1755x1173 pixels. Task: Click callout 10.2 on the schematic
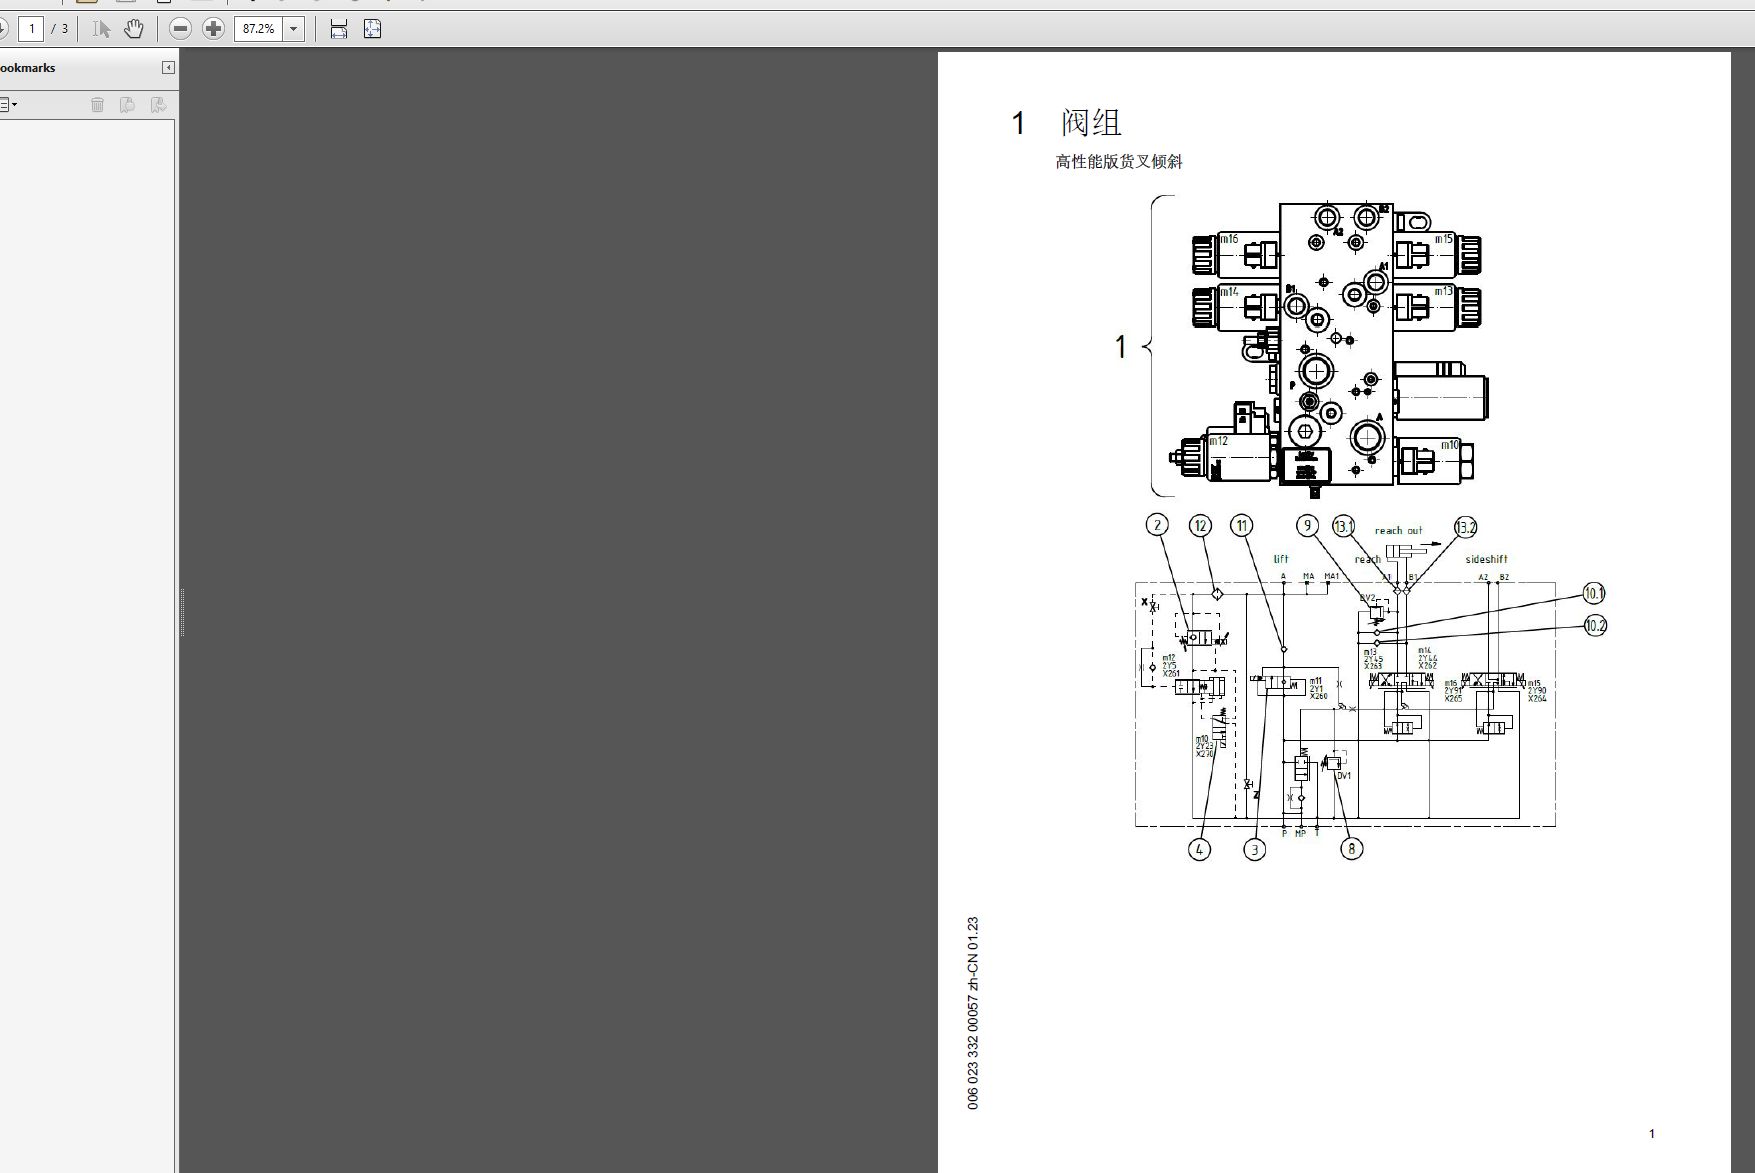[x=1594, y=626]
